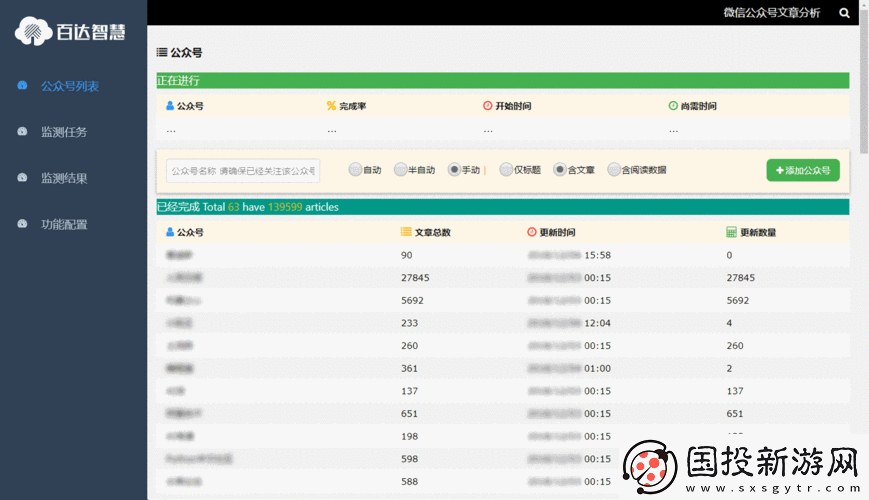Click the dashboard icon beside 公众号列表

click(22, 85)
